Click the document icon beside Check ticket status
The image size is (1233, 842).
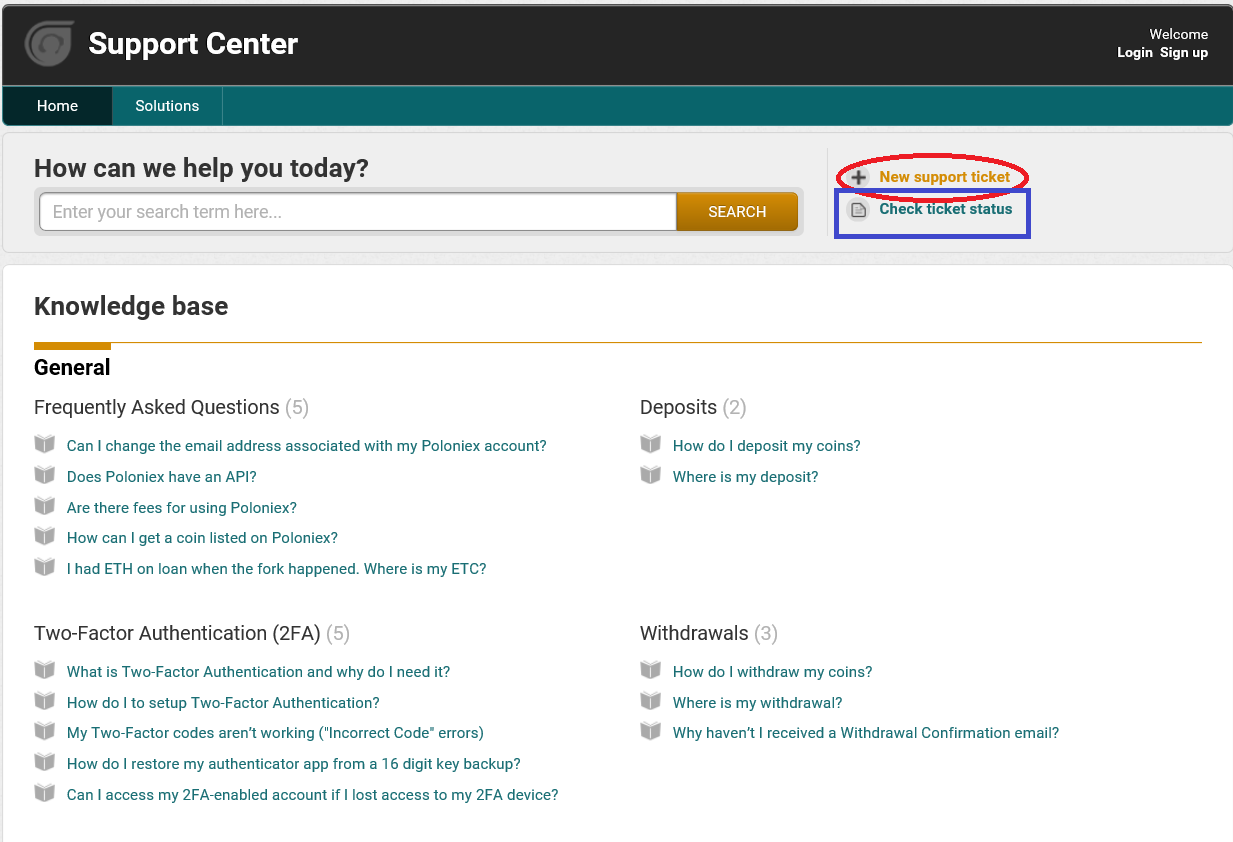(858, 210)
